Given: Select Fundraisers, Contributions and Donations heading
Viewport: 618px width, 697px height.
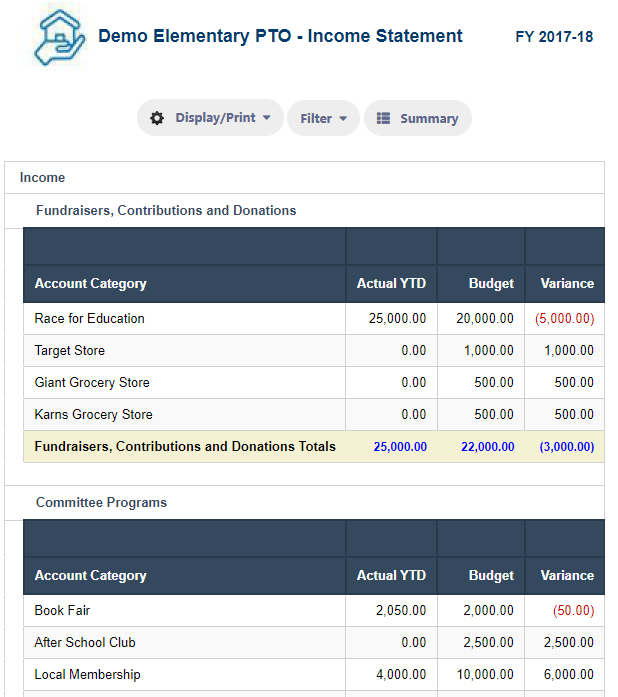Looking at the screenshot, I should [x=166, y=210].
